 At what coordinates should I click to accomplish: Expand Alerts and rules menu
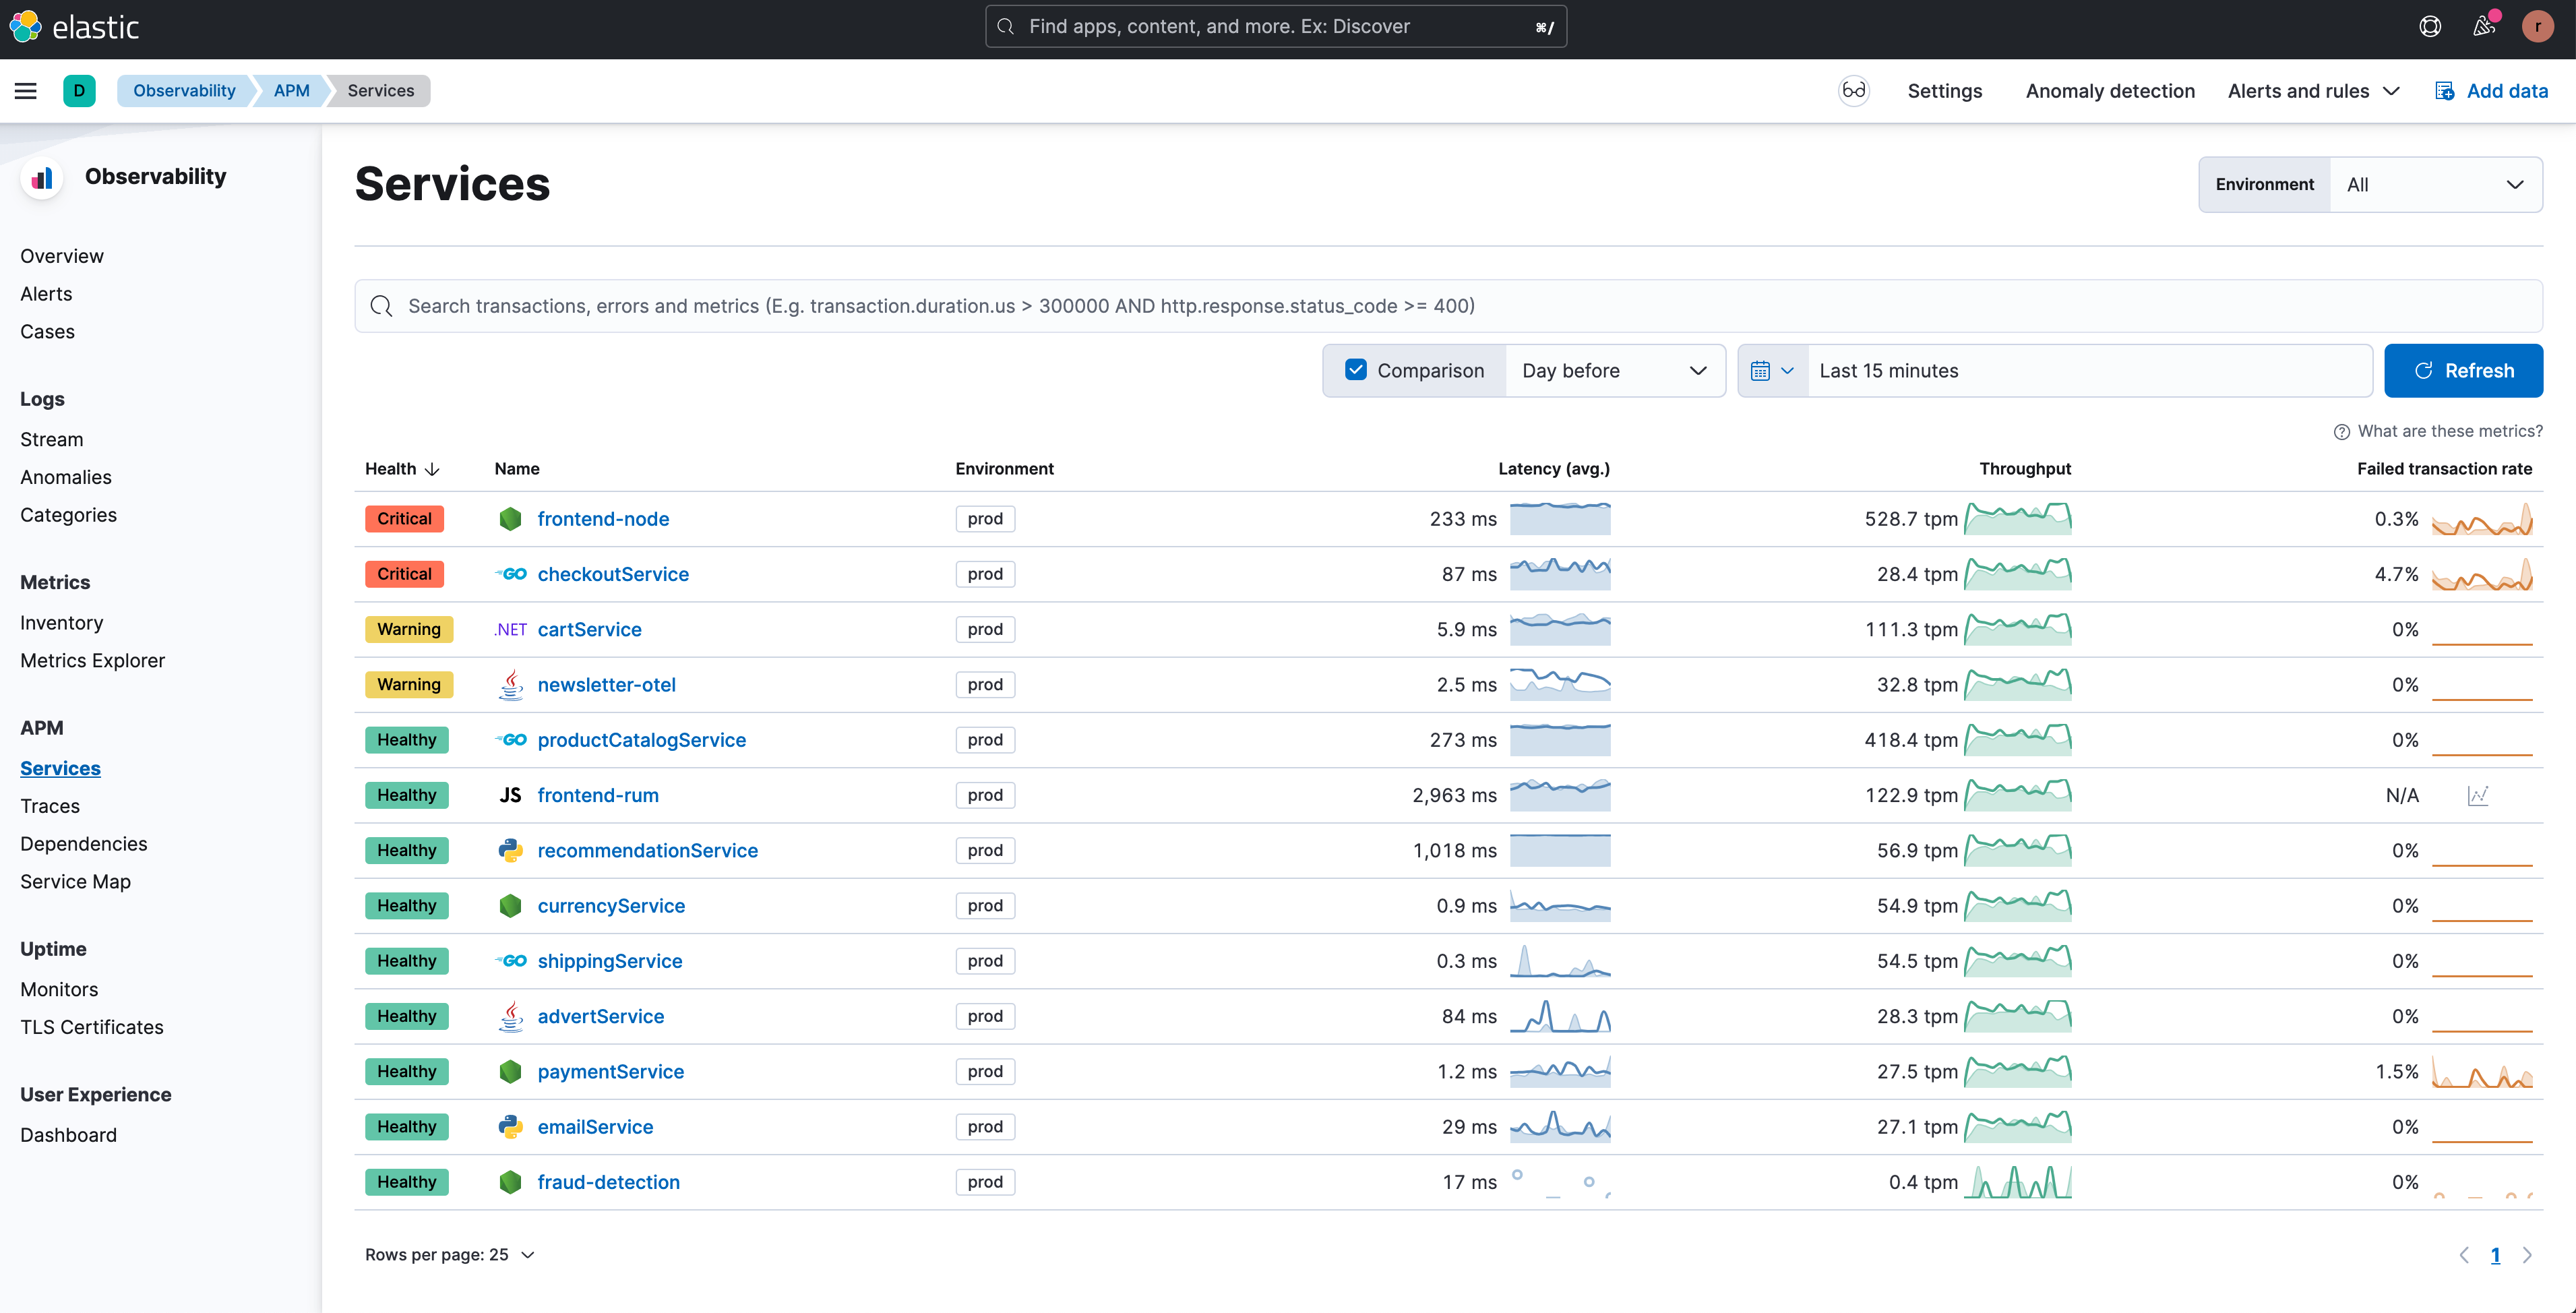click(2313, 91)
